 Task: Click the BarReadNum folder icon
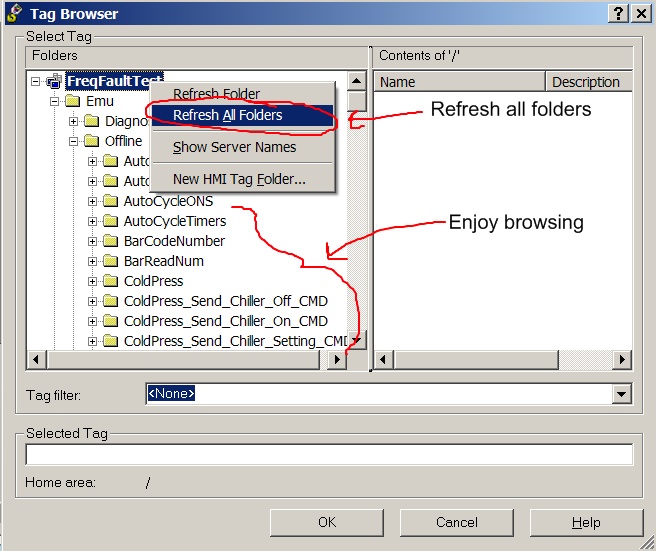click(x=110, y=261)
